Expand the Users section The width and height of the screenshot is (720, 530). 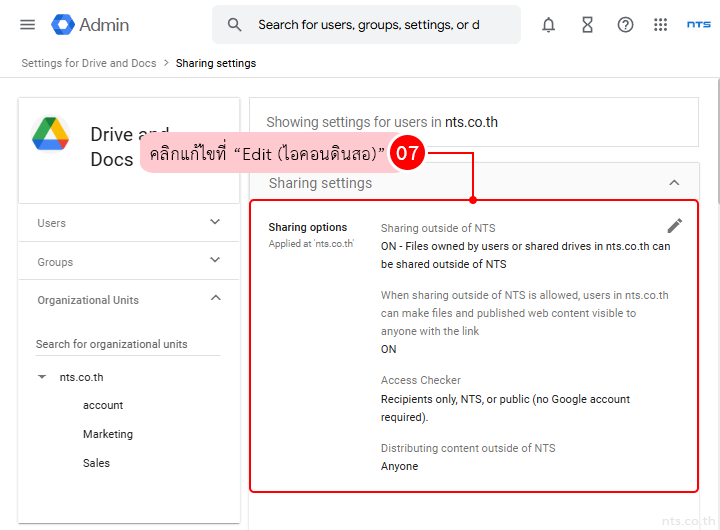pyautogui.click(x=215, y=223)
